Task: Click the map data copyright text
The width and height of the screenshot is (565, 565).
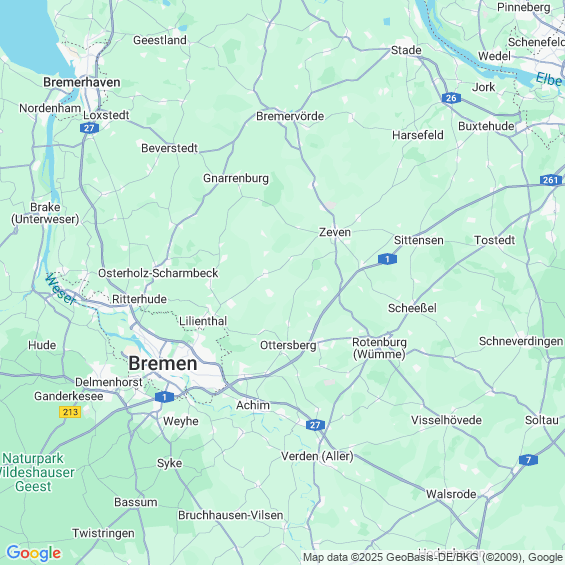Action: click(433, 557)
